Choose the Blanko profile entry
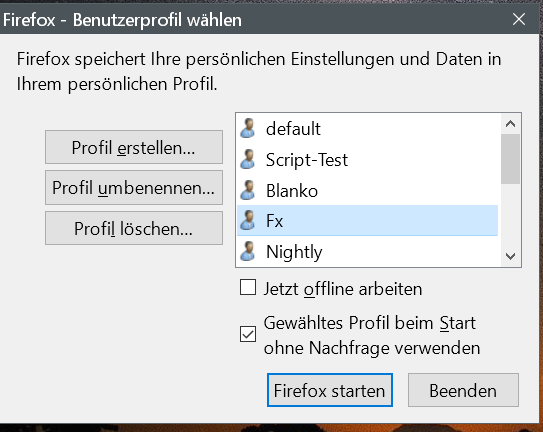This screenshot has height=432, width=543. (x=367, y=190)
